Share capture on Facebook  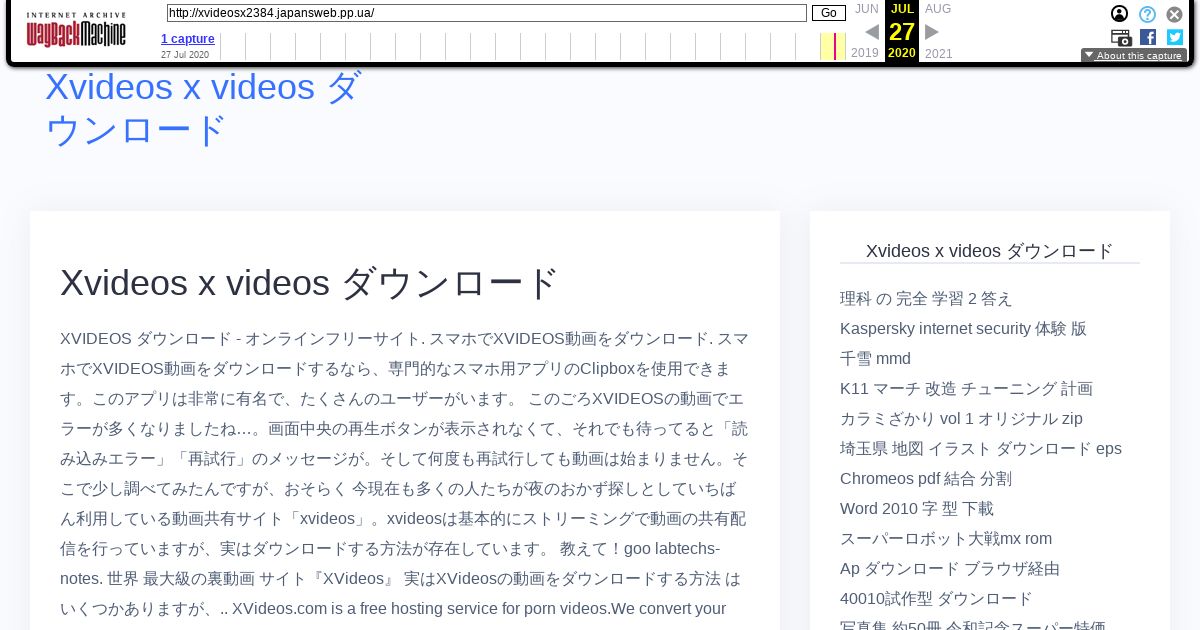(x=1148, y=37)
